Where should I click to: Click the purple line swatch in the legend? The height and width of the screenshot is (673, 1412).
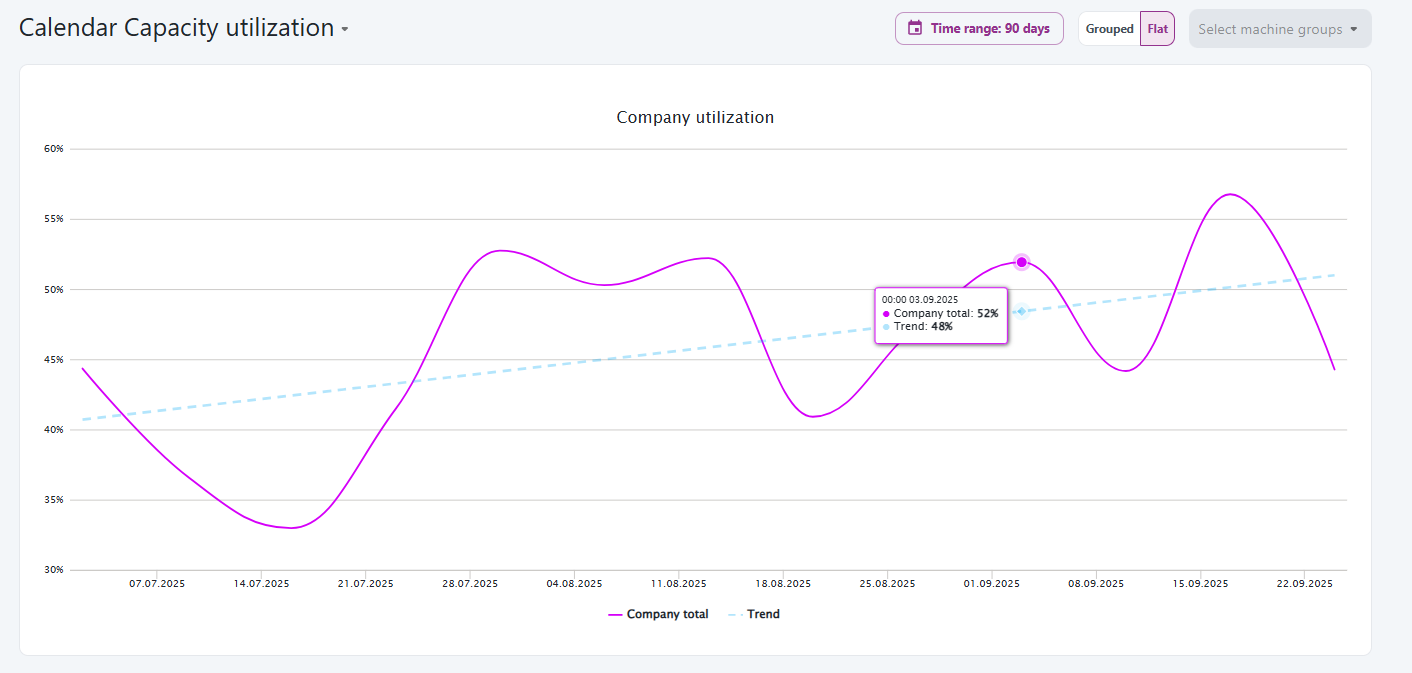615,615
